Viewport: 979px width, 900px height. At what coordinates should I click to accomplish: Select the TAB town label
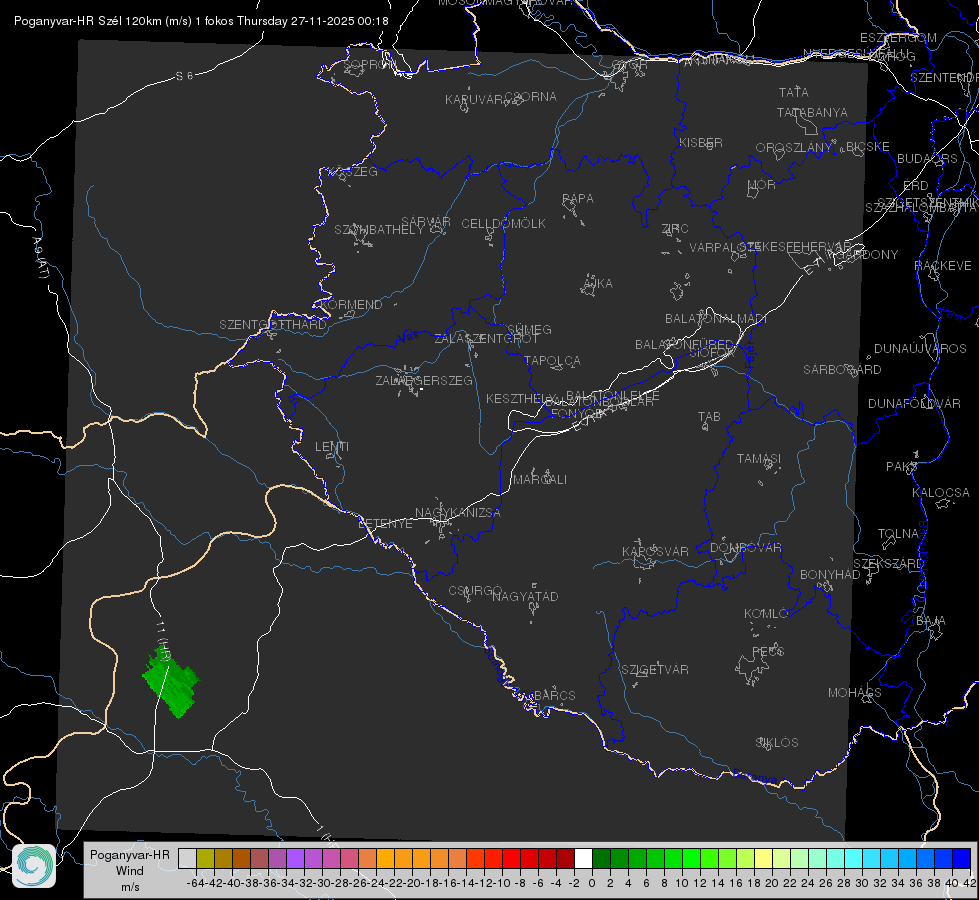pyautogui.click(x=709, y=417)
